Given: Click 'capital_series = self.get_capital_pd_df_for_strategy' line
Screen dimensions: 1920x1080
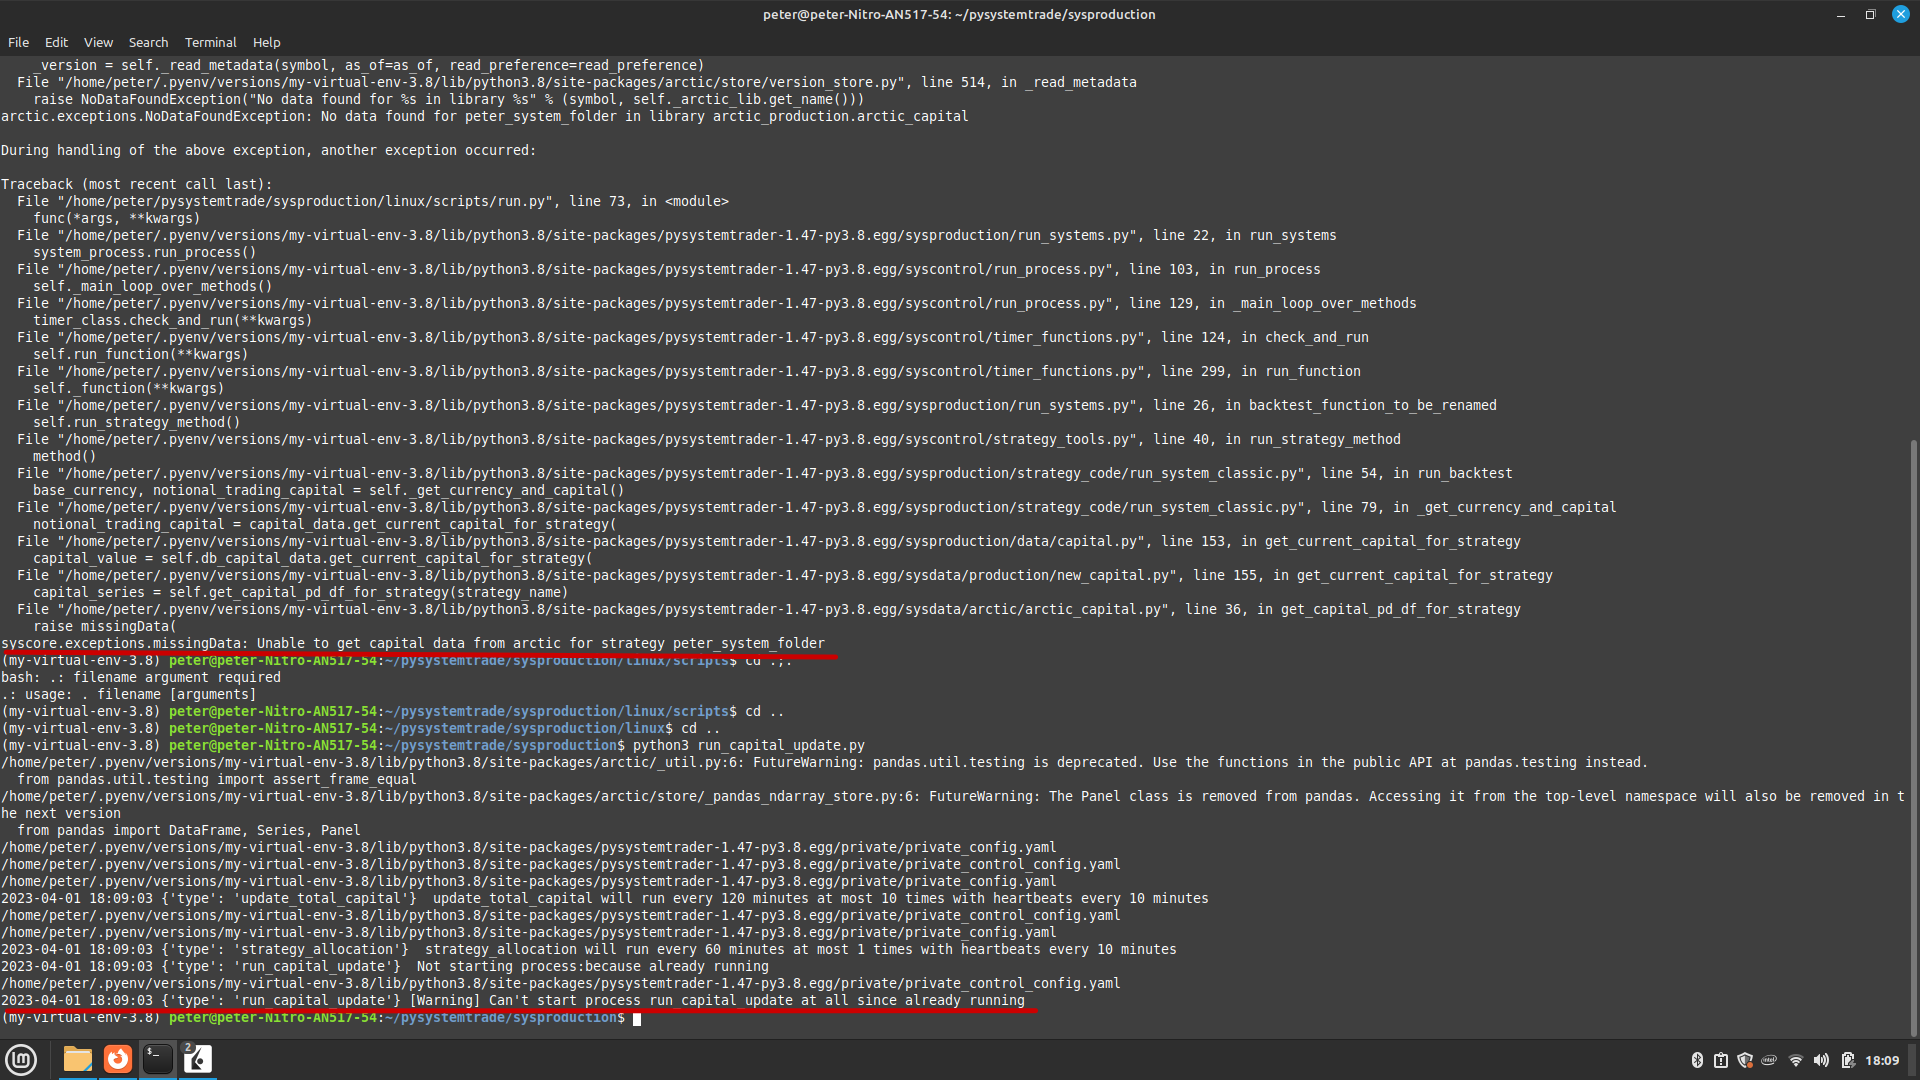Looking at the screenshot, I should pyautogui.click(x=301, y=592).
